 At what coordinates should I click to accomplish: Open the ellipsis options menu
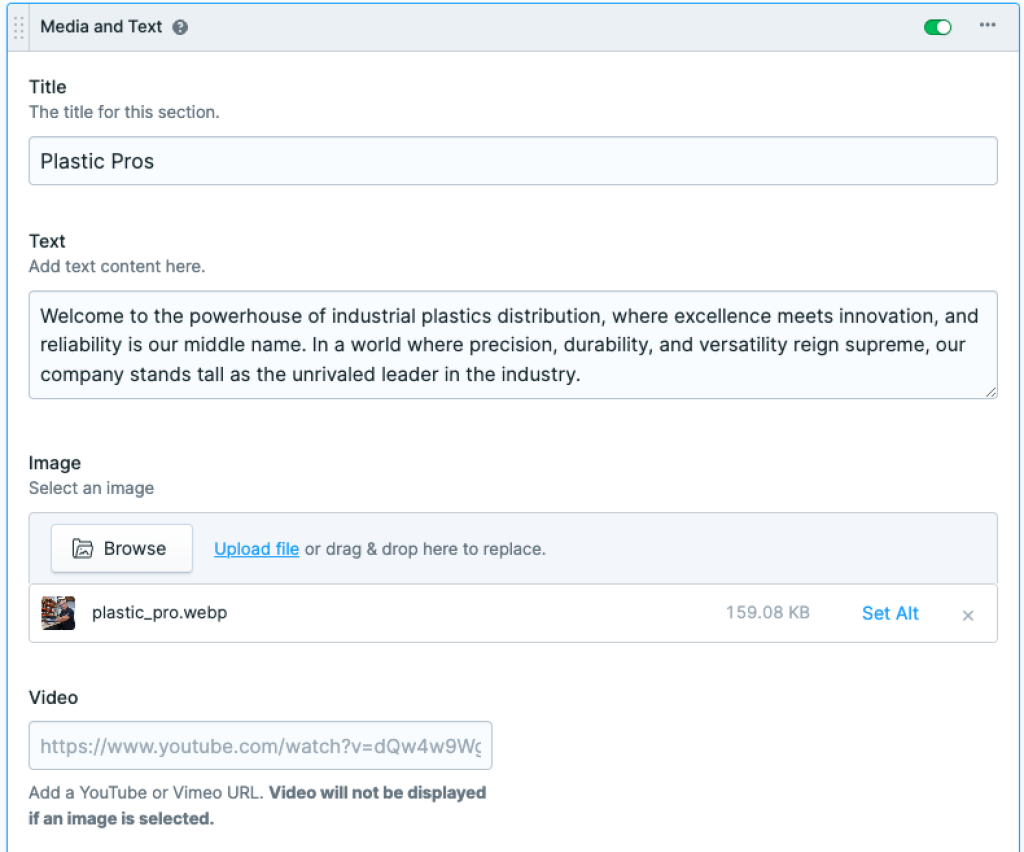pos(990,27)
